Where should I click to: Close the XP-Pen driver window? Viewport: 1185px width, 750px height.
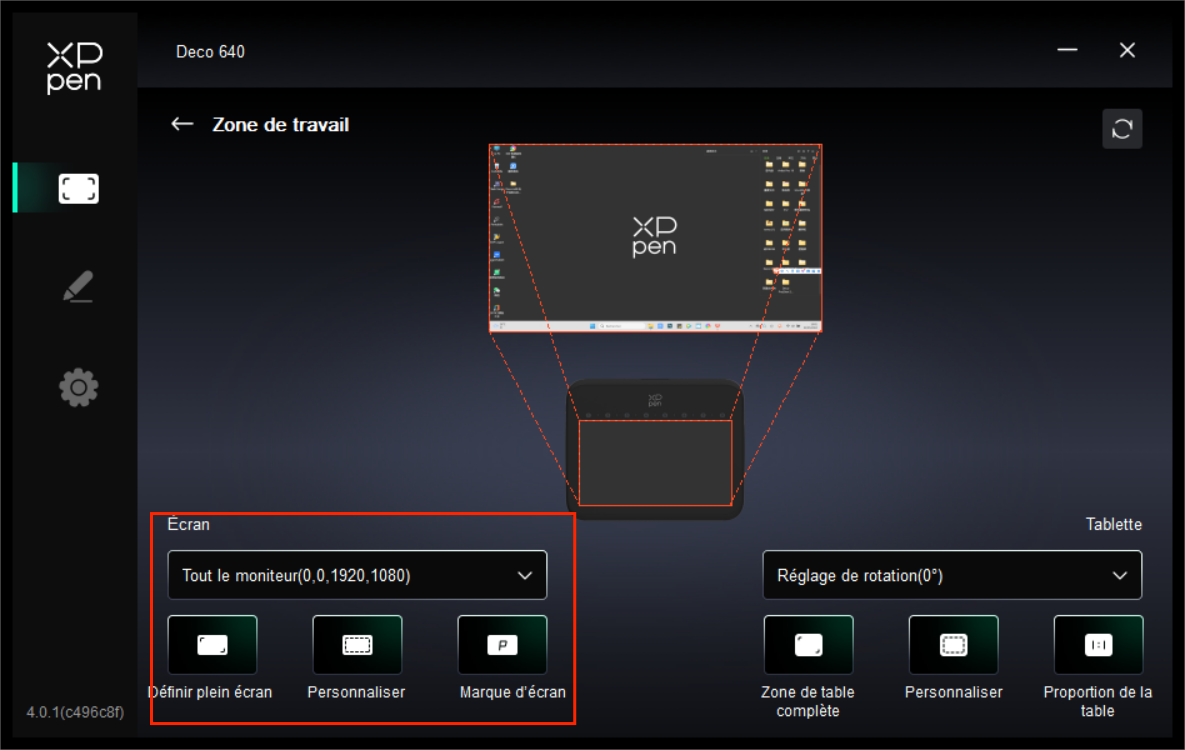tap(1127, 51)
